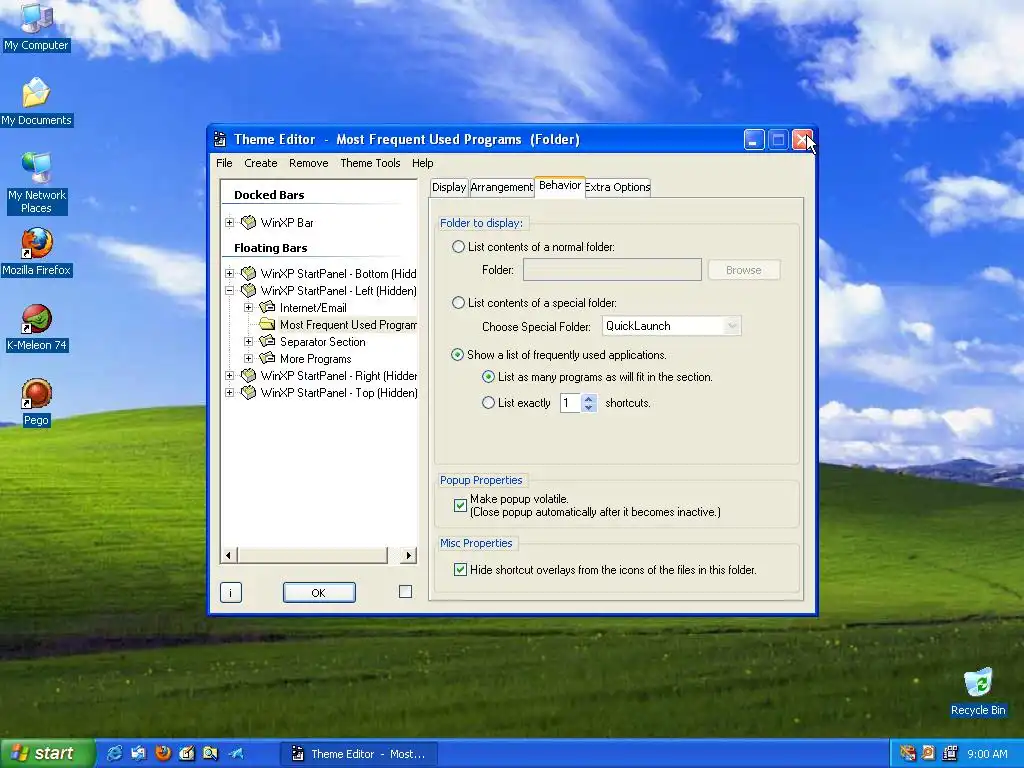Expand WinXP StartPanel - Top node

(x=229, y=392)
